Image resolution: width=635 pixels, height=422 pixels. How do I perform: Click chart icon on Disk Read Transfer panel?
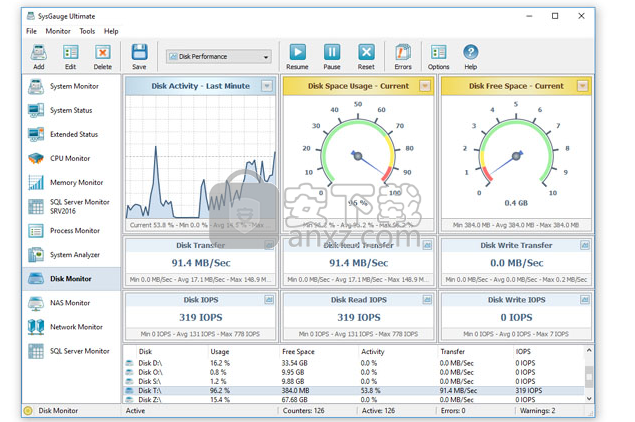[x=427, y=245]
